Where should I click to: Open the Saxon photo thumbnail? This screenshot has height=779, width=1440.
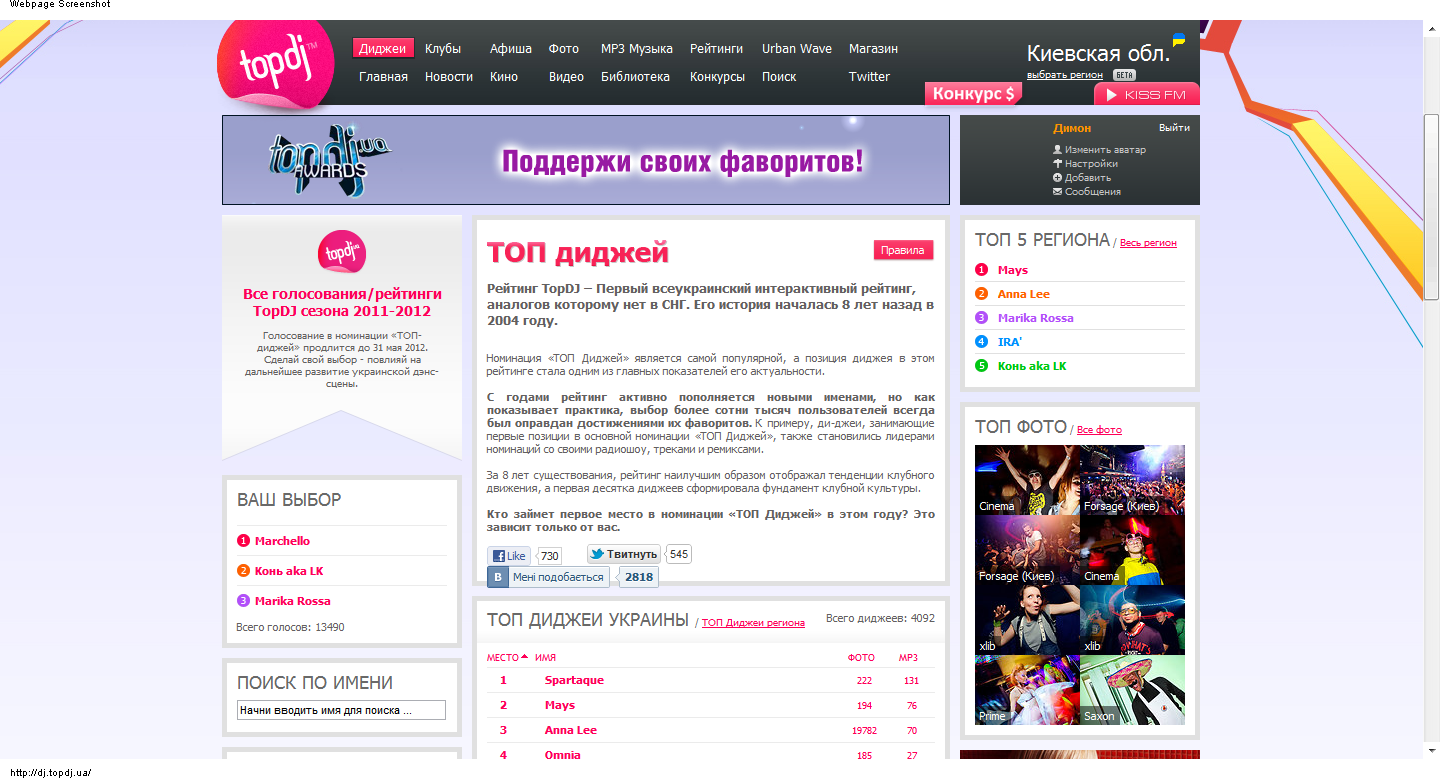click(1132, 690)
